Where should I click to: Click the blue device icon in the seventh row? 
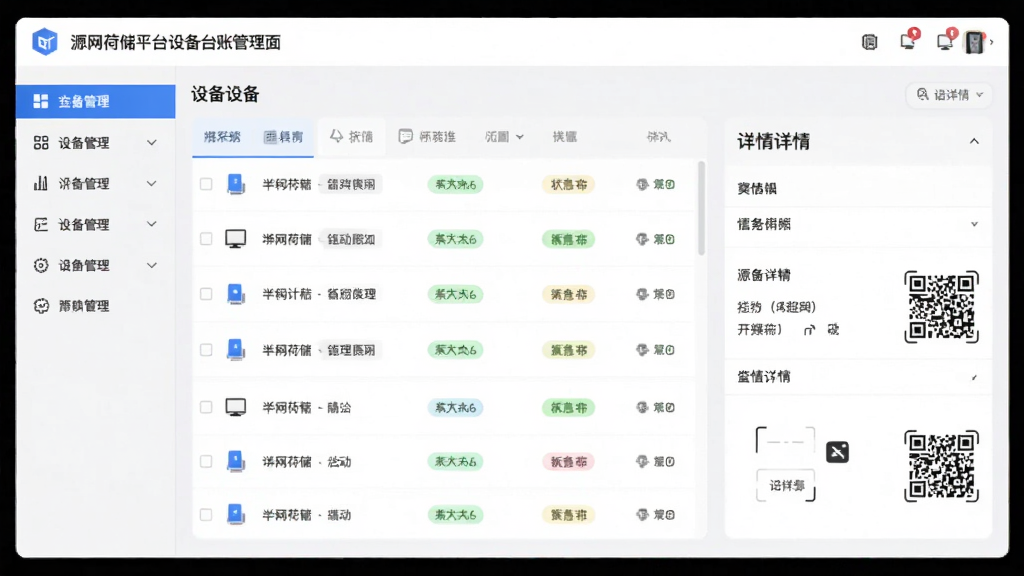pos(236,515)
